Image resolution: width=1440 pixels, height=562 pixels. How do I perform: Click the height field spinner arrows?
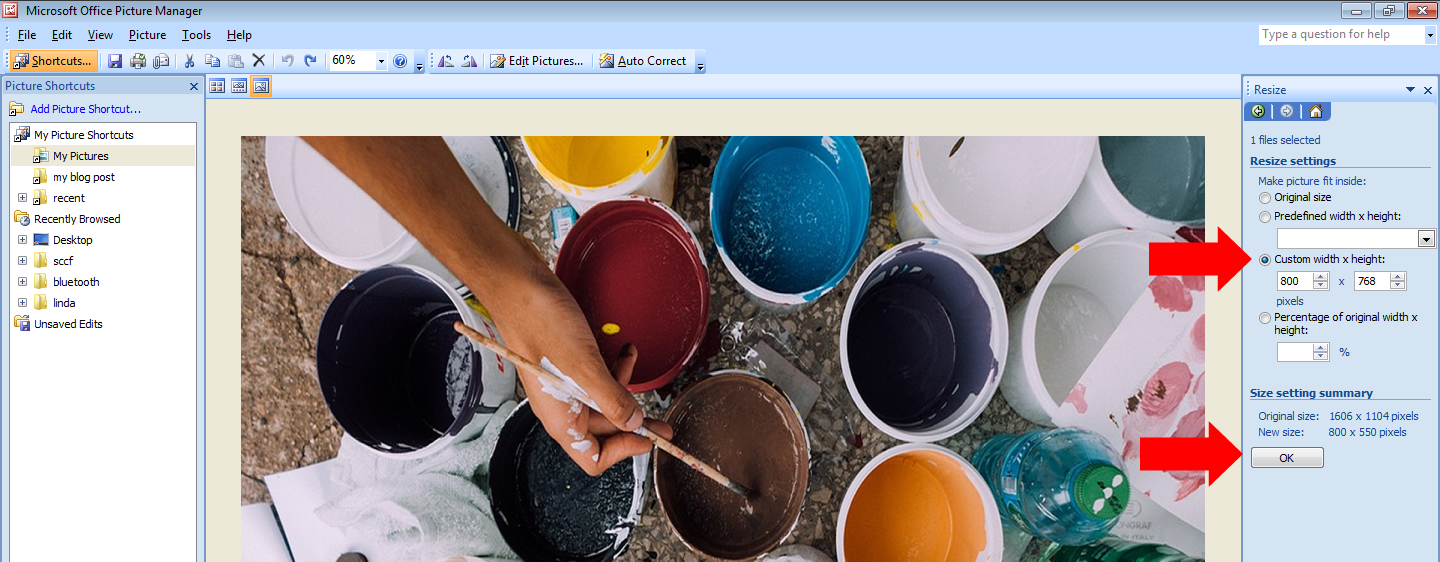tap(1398, 282)
